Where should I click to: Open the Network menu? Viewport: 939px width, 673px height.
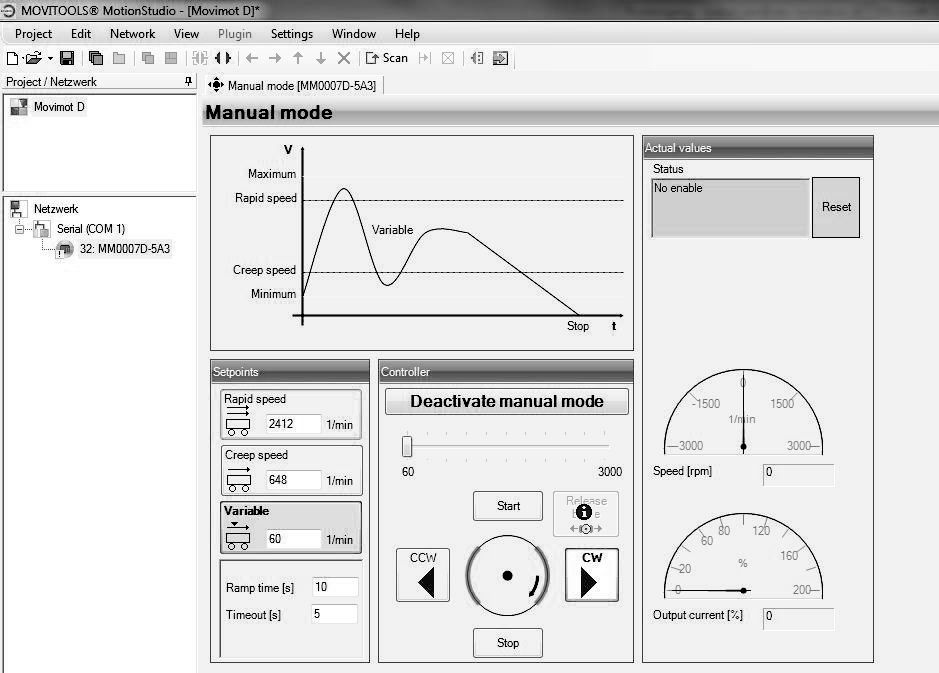[x=132, y=34]
